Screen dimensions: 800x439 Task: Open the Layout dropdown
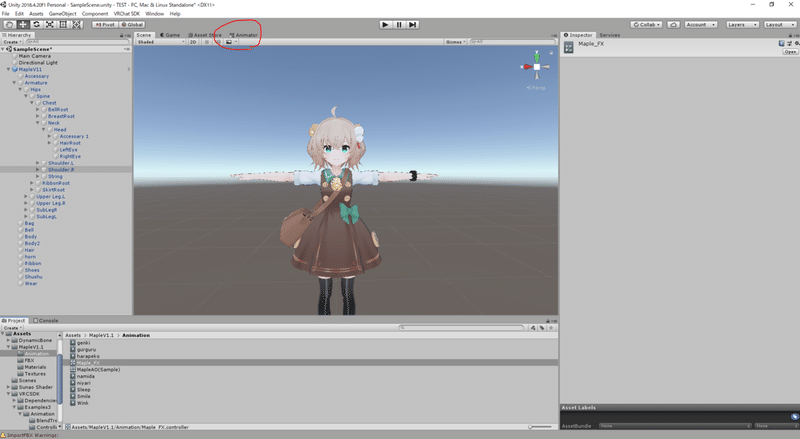pyautogui.click(x=780, y=25)
